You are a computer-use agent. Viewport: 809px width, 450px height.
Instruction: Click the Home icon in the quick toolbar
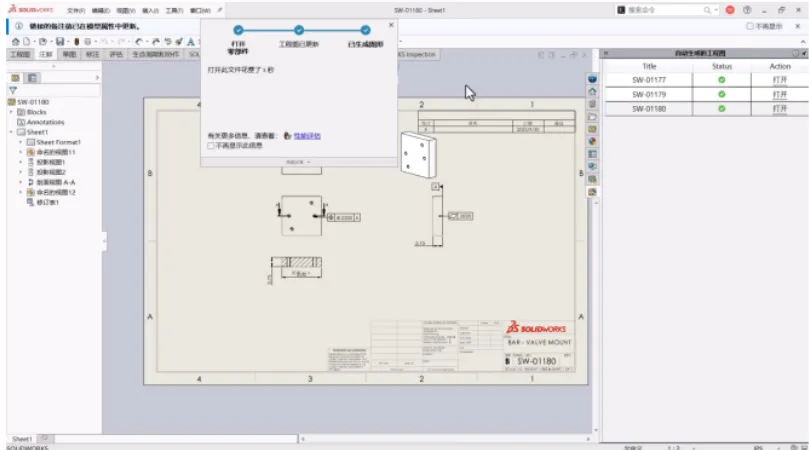pos(14,42)
